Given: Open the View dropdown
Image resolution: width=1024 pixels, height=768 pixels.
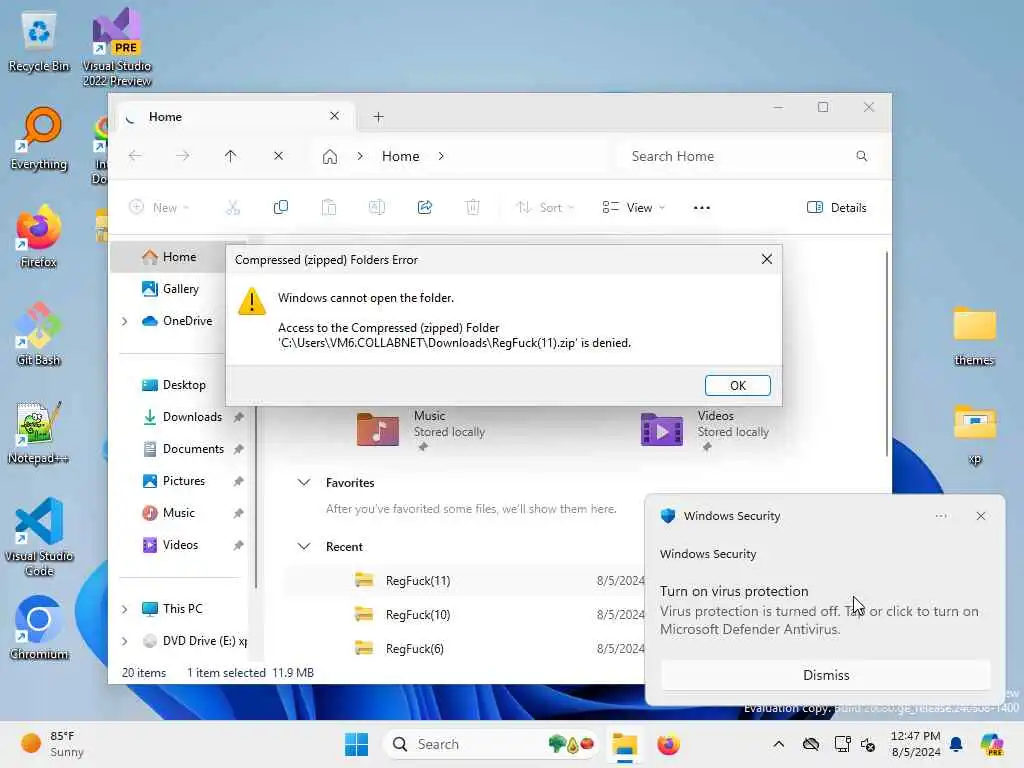Looking at the screenshot, I should [633, 208].
